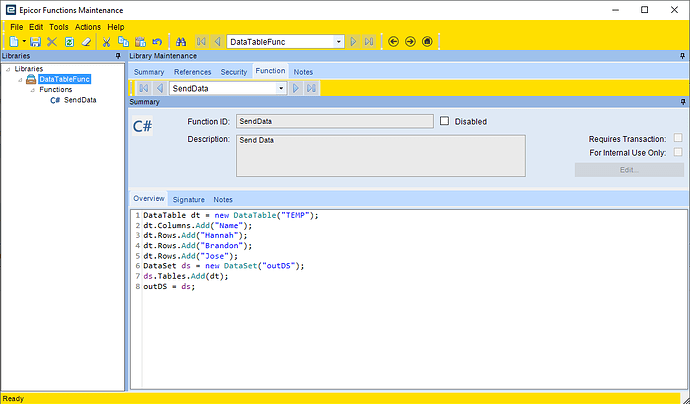Open the DataTableFunc library dropdown

coord(338,42)
